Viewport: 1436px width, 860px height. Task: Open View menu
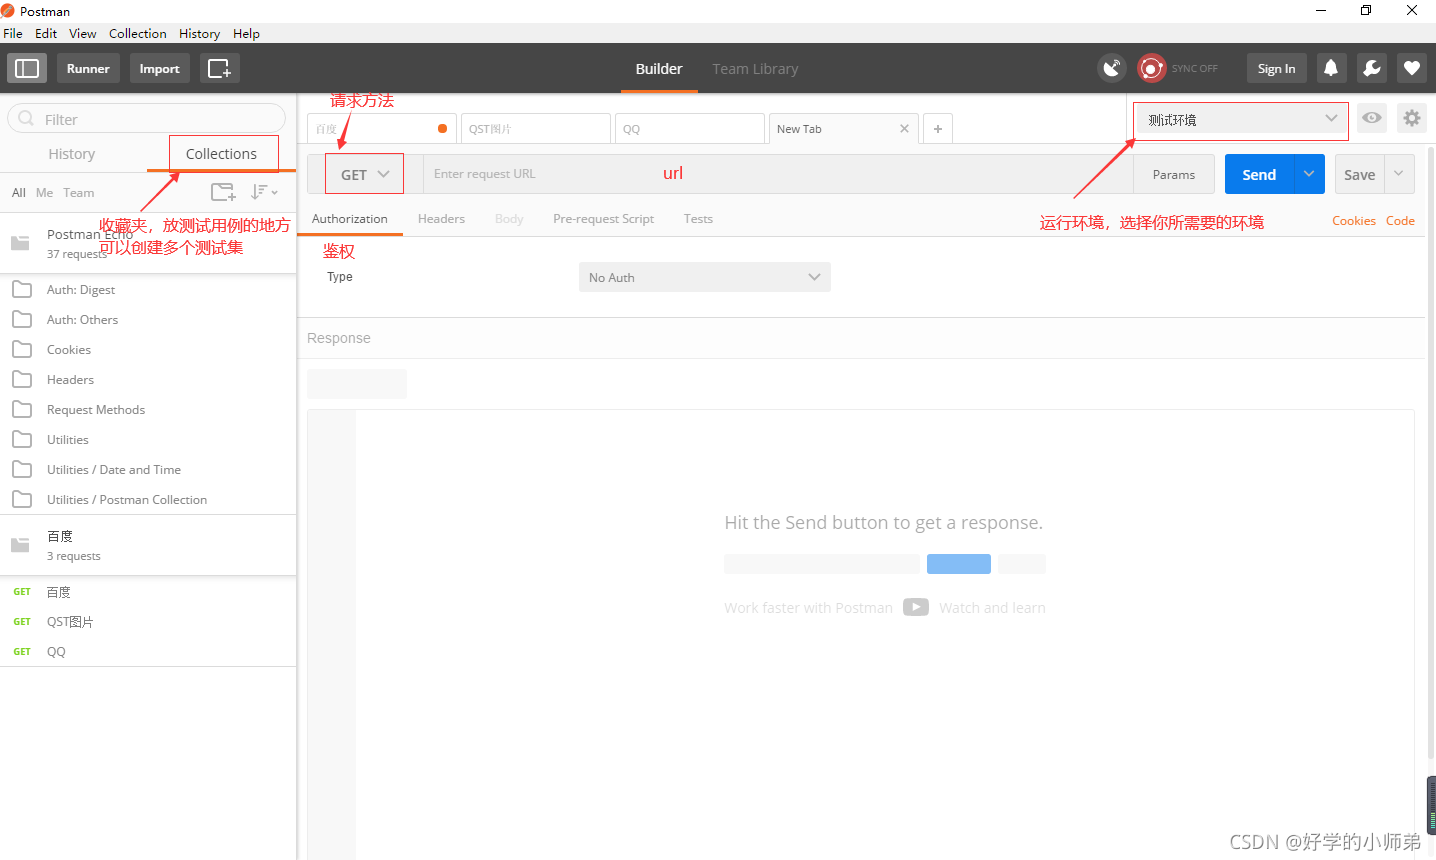coord(83,33)
